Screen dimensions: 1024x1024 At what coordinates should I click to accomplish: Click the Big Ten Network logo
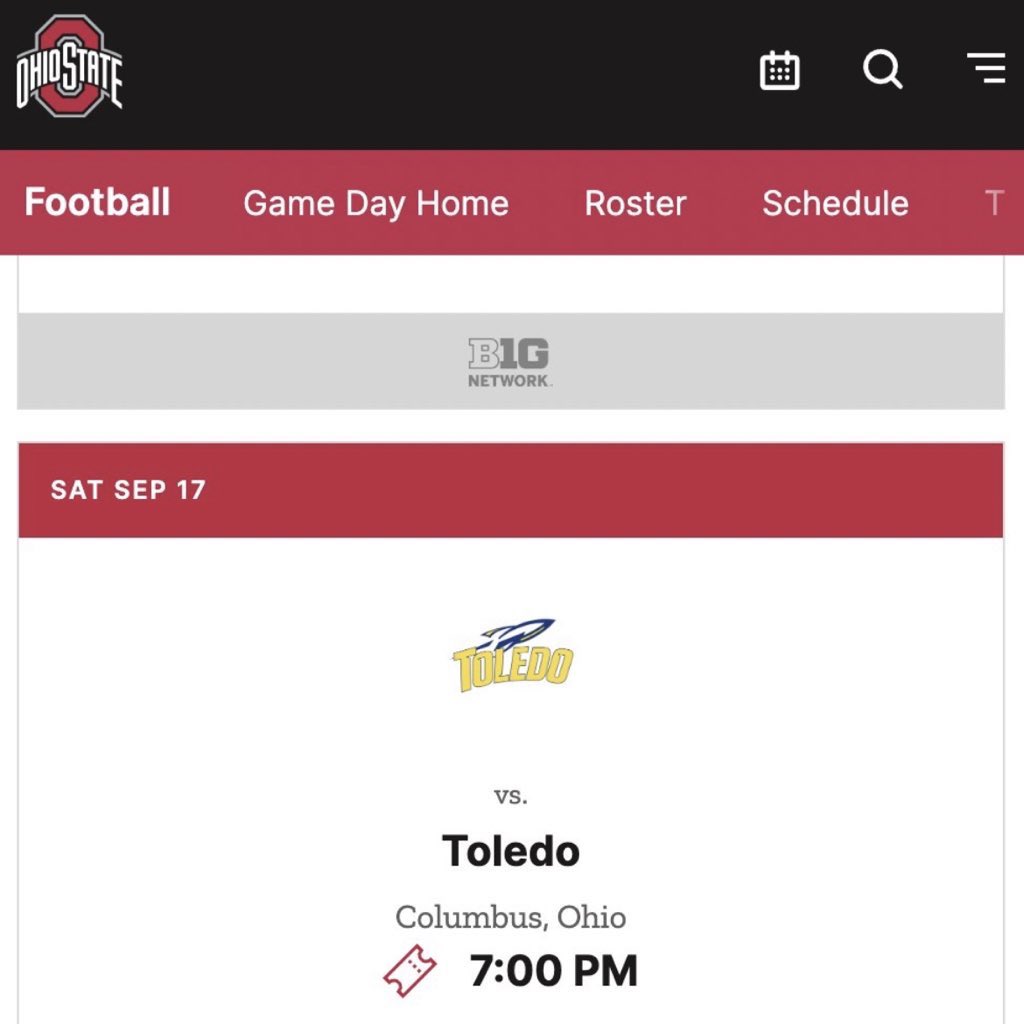coord(510,362)
